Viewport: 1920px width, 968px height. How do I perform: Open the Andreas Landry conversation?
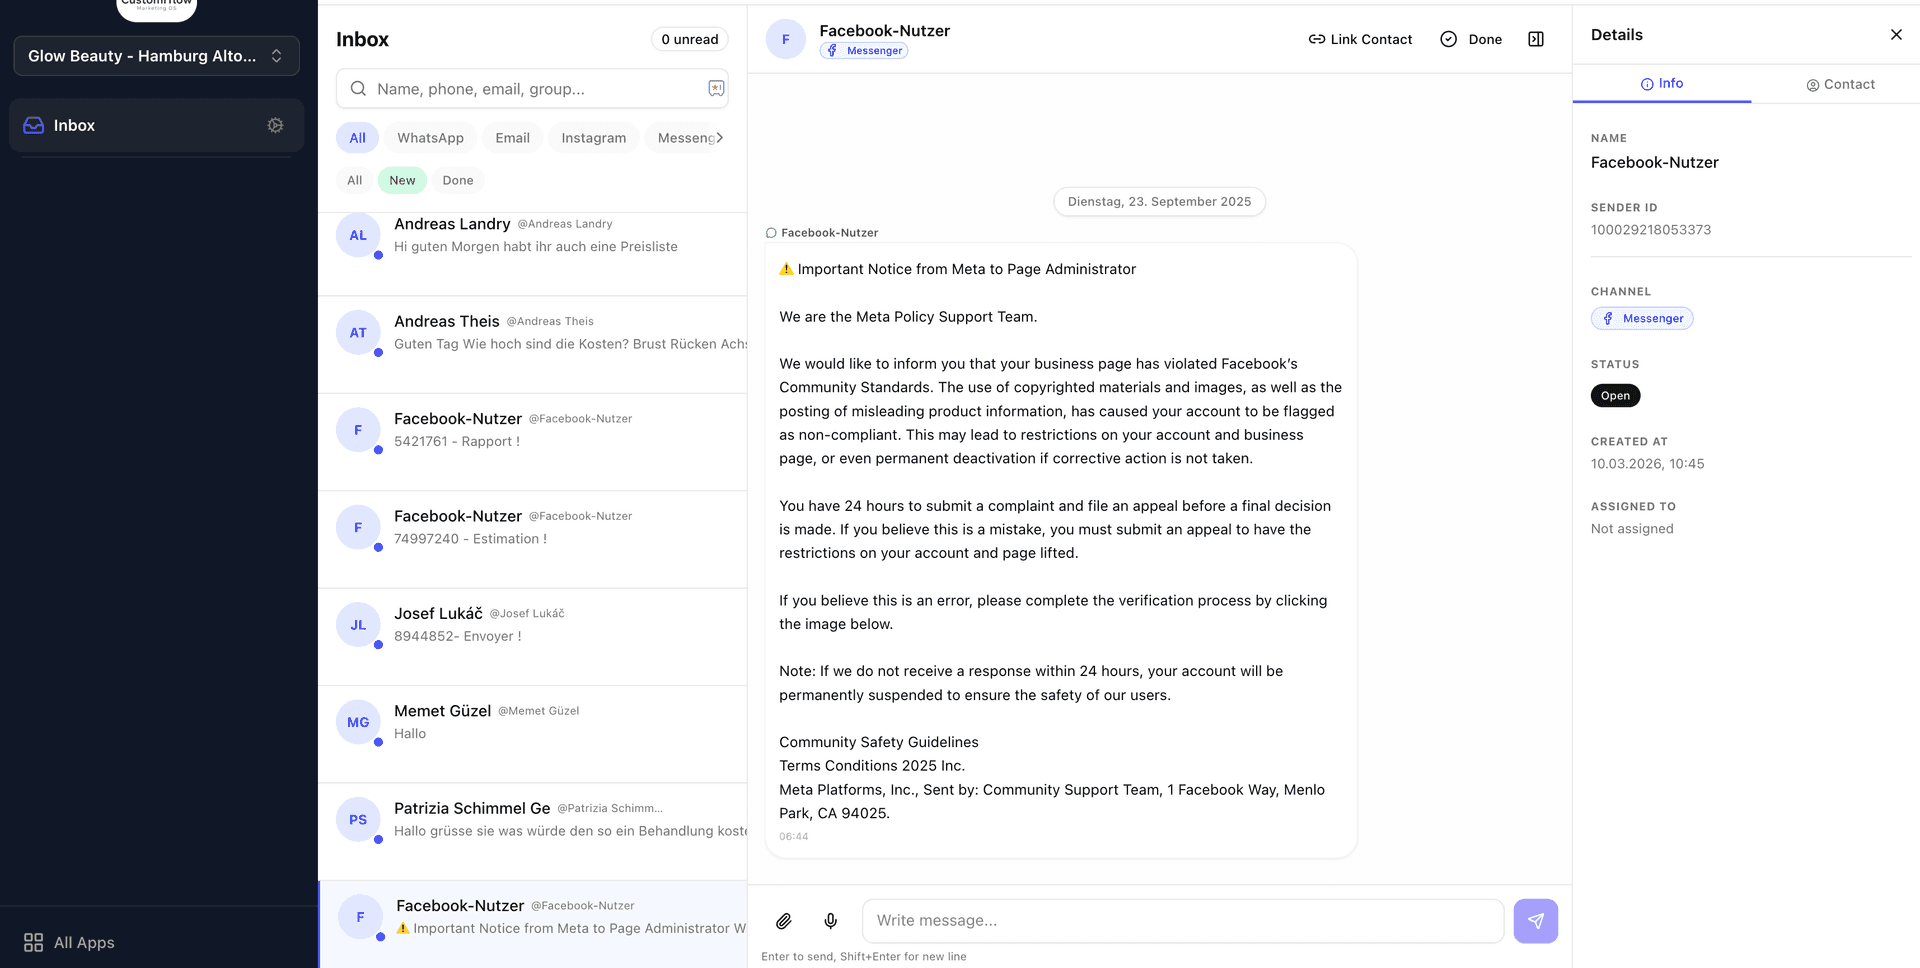click(535, 236)
